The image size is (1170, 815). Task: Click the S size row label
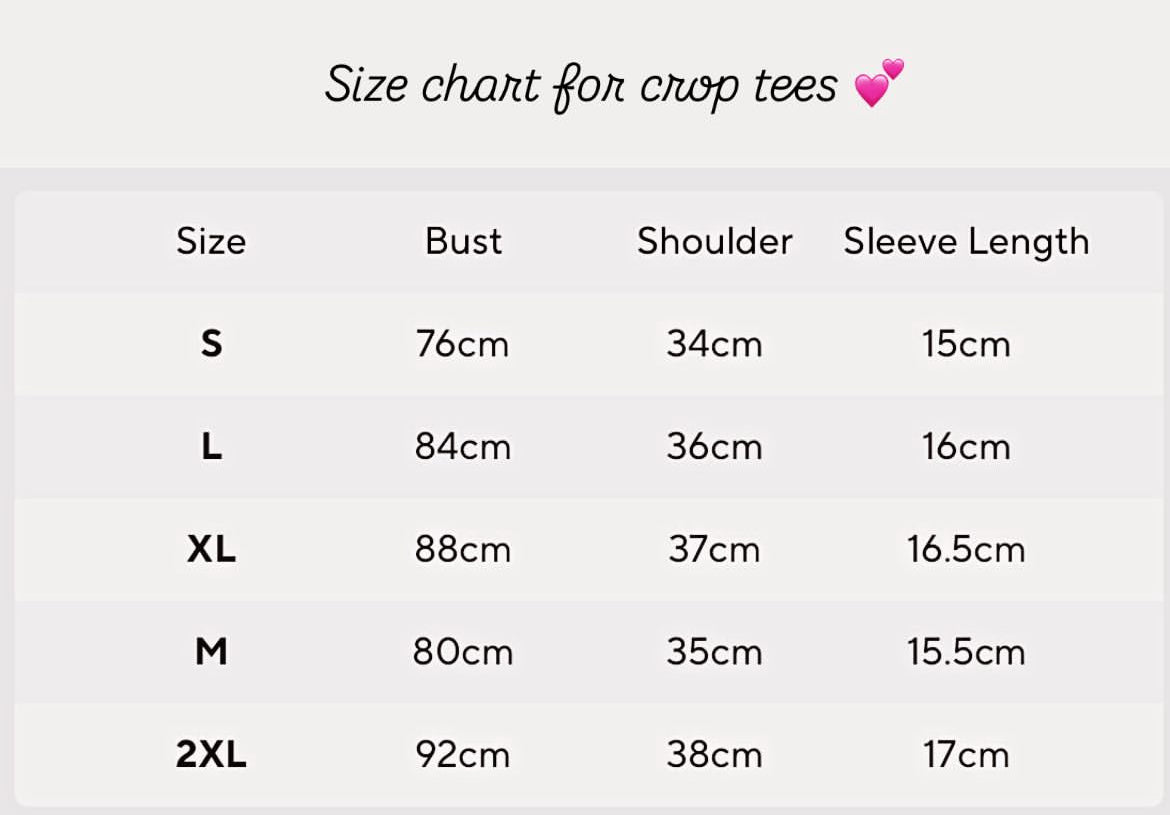pyautogui.click(x=211, y=343)
